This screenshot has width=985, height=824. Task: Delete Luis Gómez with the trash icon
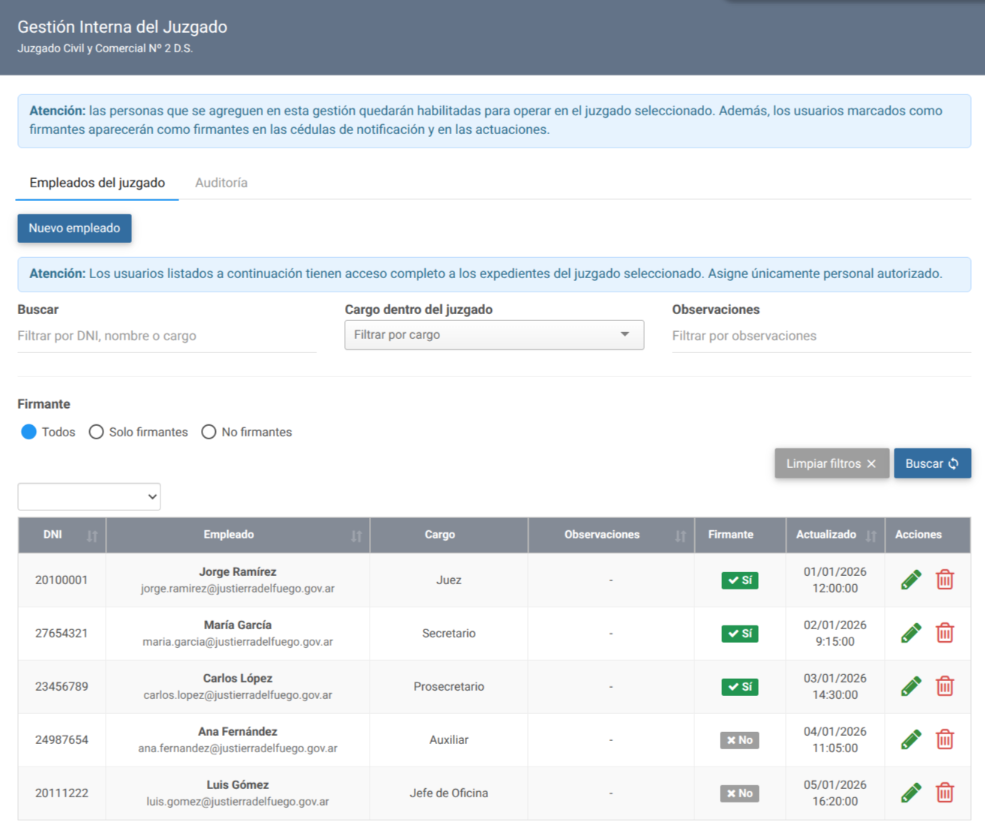944,793
